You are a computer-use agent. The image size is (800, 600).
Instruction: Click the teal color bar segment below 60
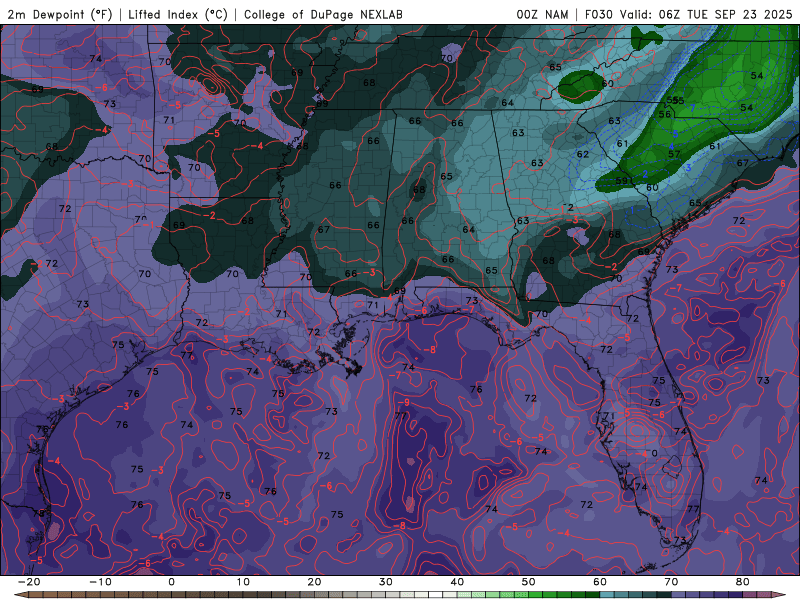[x=607, y=595]
